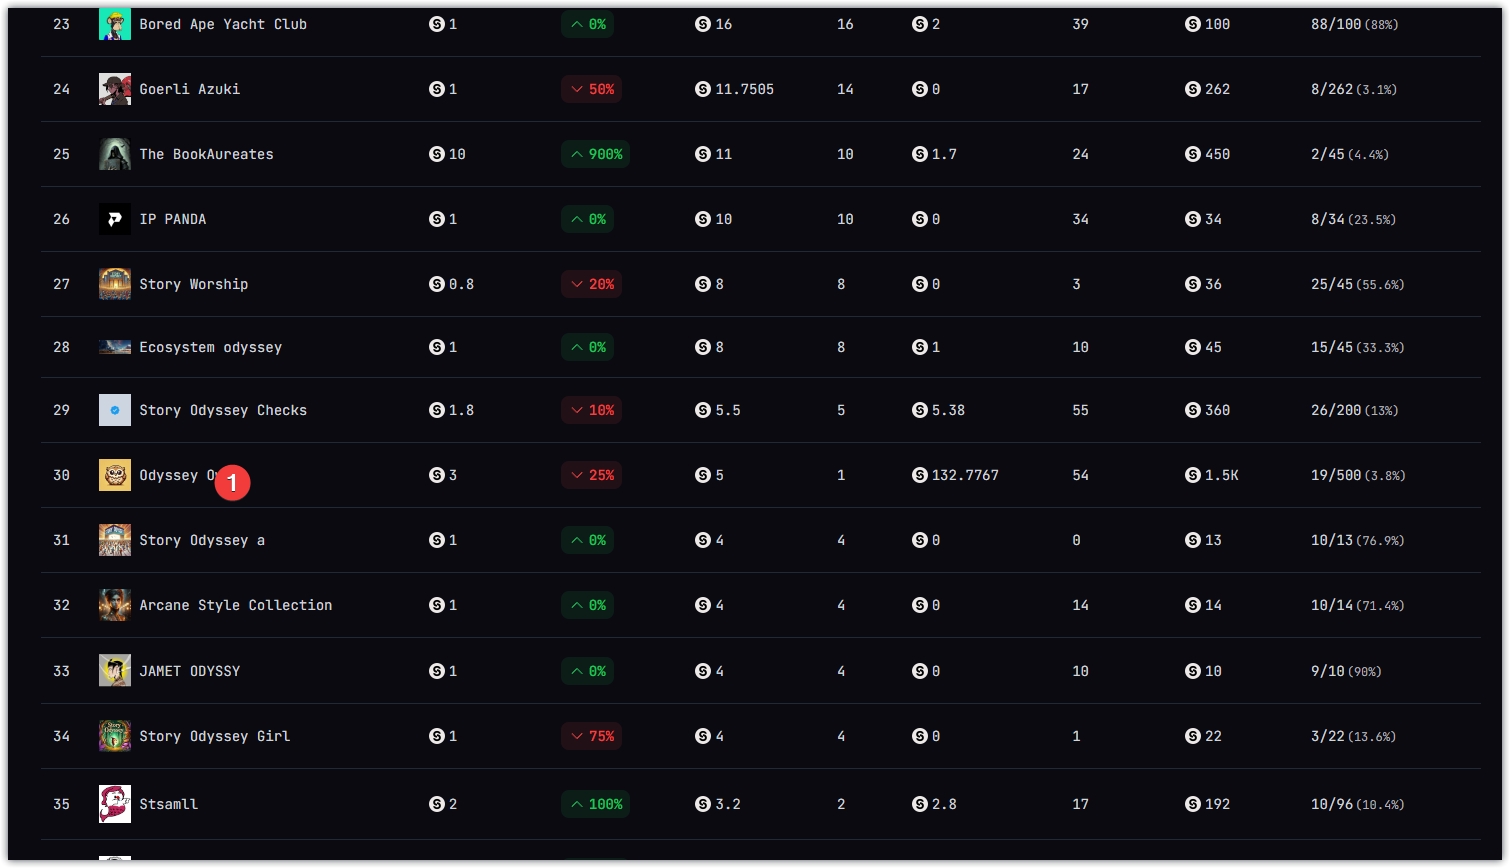The width and height of the screenshot is (1510, 868).
Task: Open the IP PANDA logo icon
Action: pos(115,219)
